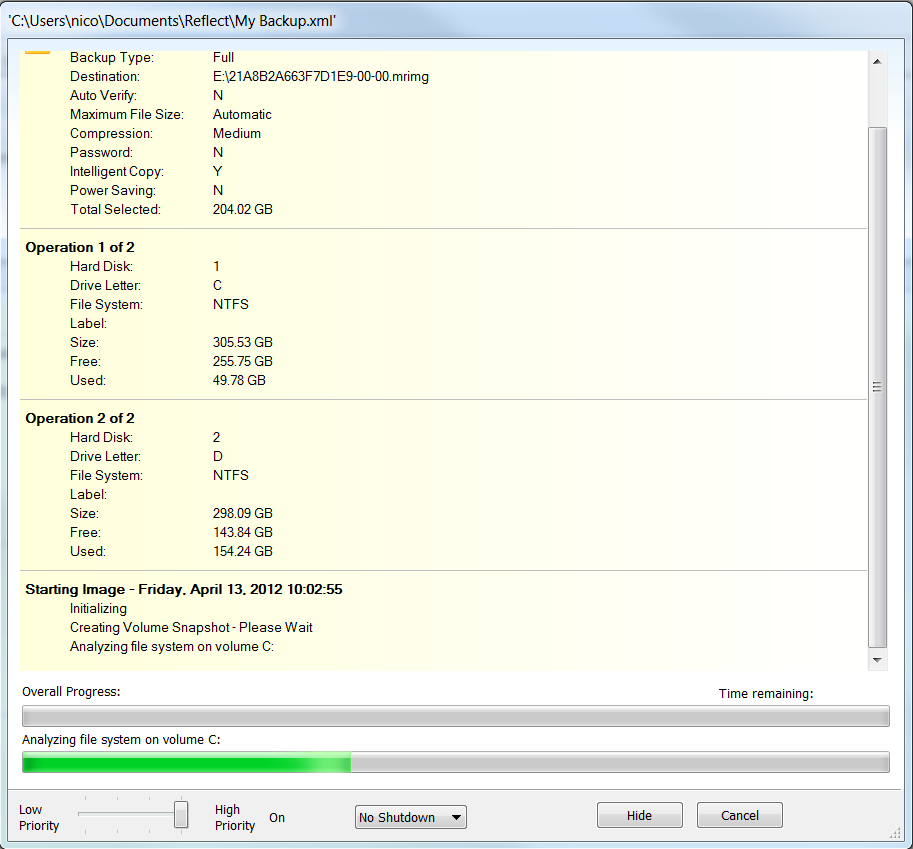913x849 pixels.
Task: Click the Time remaining label
Action: point(766,693)
